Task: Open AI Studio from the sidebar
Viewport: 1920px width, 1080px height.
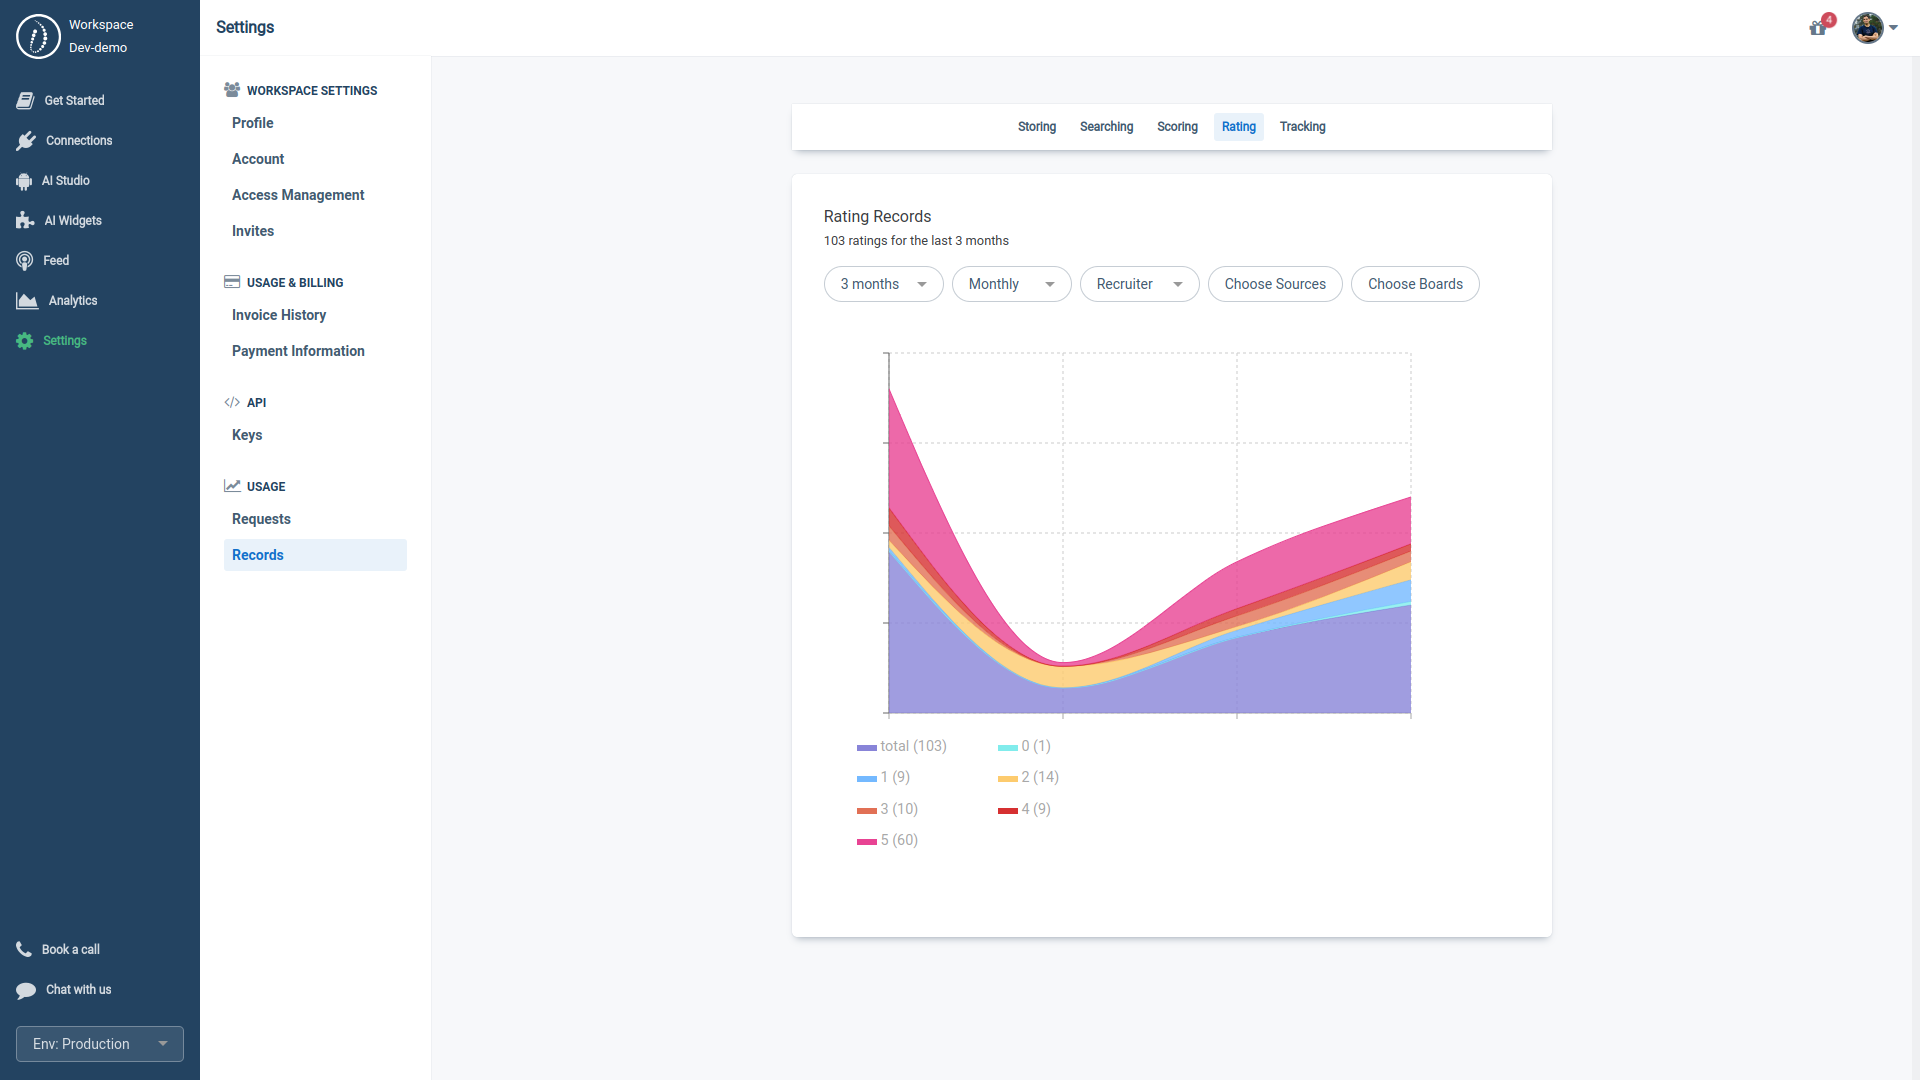Action: point(24,180)
